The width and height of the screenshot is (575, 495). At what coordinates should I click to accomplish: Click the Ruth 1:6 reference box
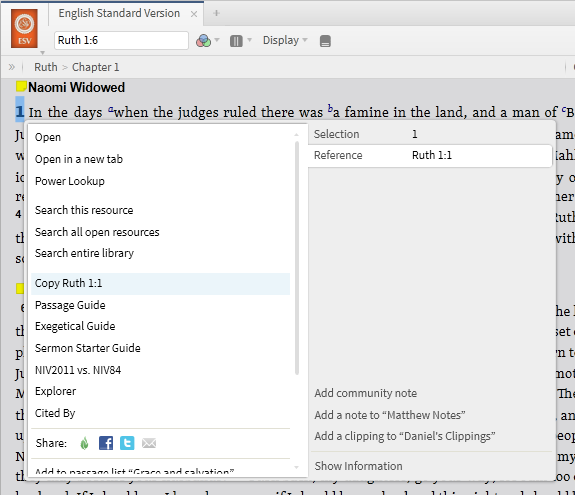[x=121, y=40]
